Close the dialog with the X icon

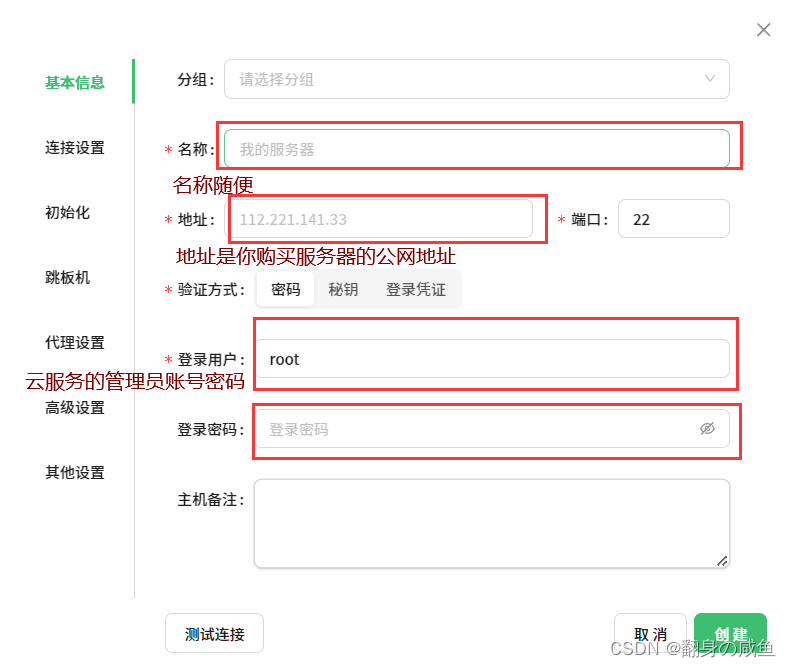(x=764, y=30)
